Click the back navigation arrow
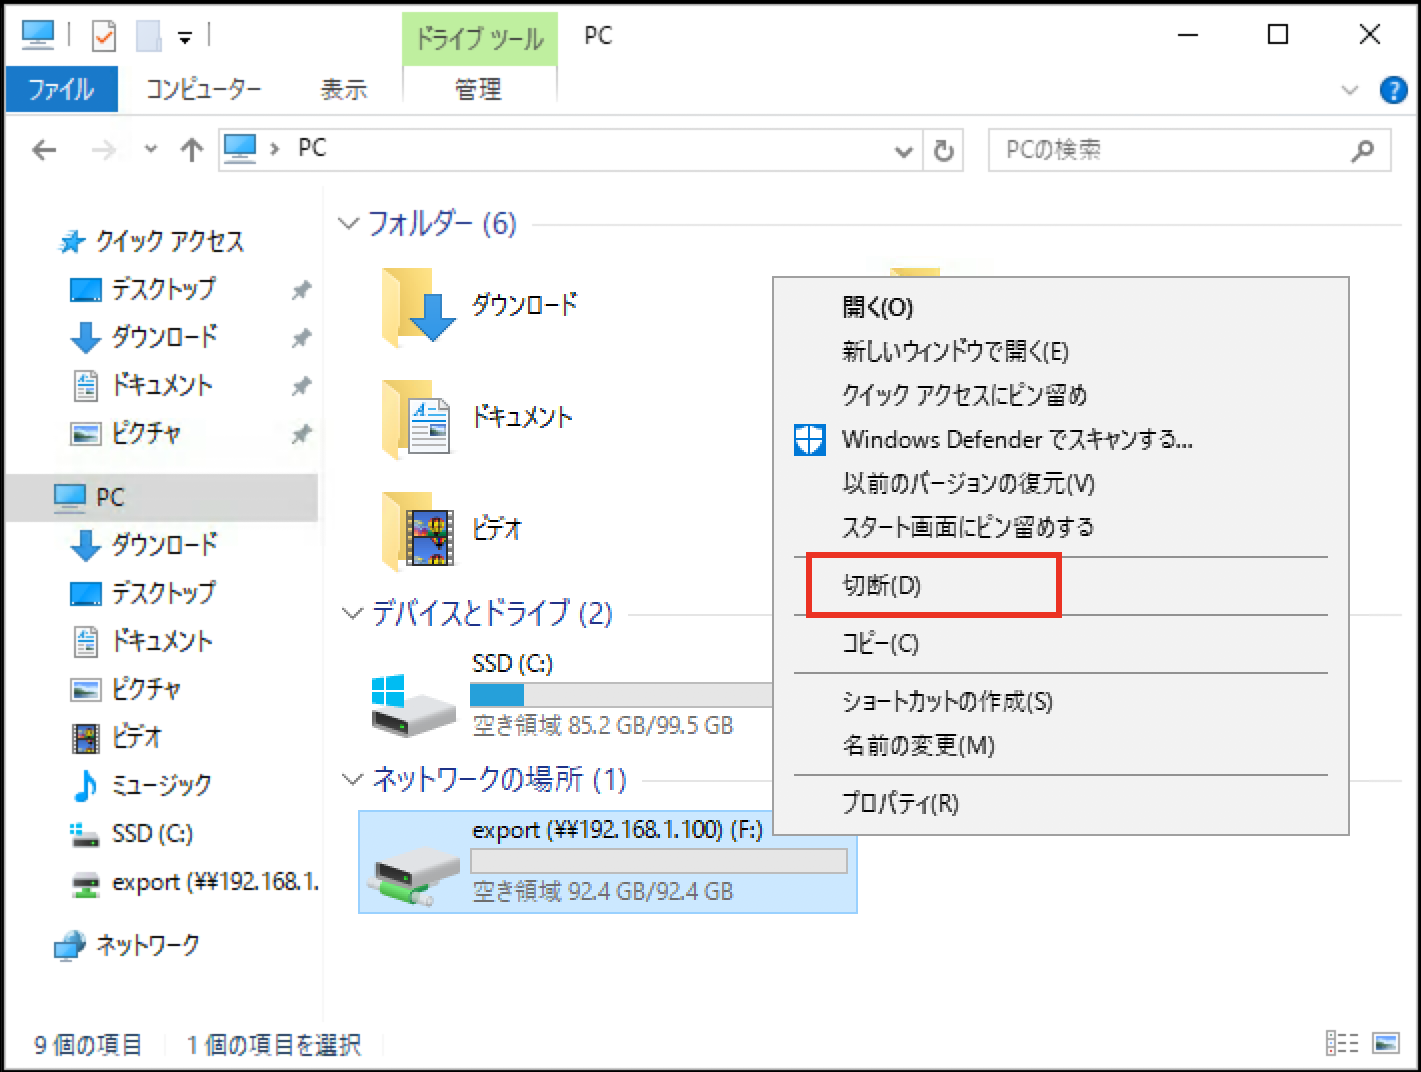 click(x=44, y=150)
